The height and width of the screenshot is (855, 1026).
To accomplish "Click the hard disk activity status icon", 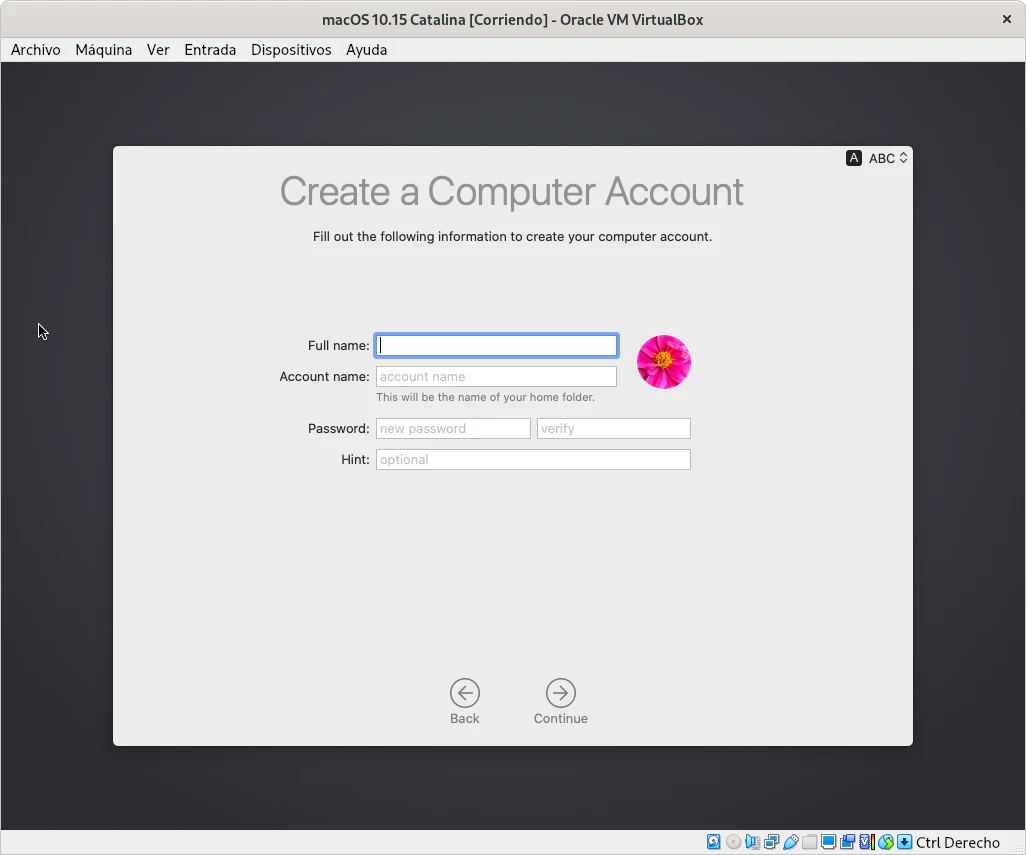I will (x=713, y=842).
